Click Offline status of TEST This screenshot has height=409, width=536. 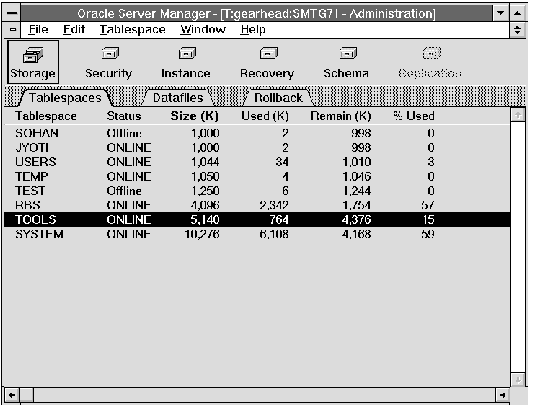point(124,191)
